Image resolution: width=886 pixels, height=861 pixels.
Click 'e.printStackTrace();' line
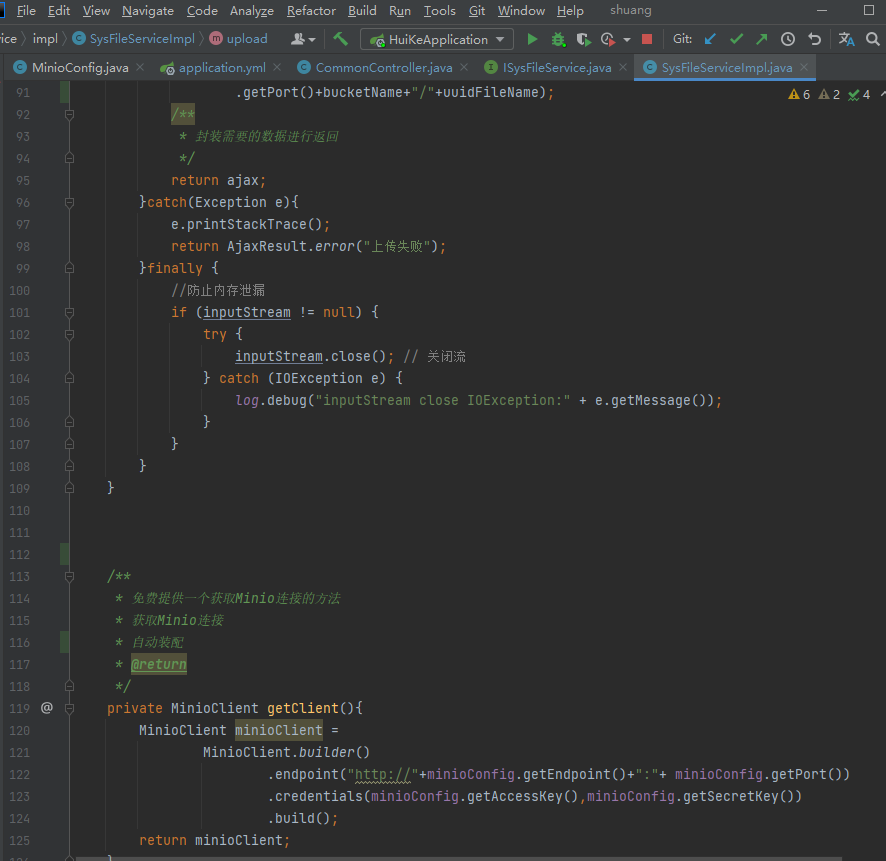point(250,224)
